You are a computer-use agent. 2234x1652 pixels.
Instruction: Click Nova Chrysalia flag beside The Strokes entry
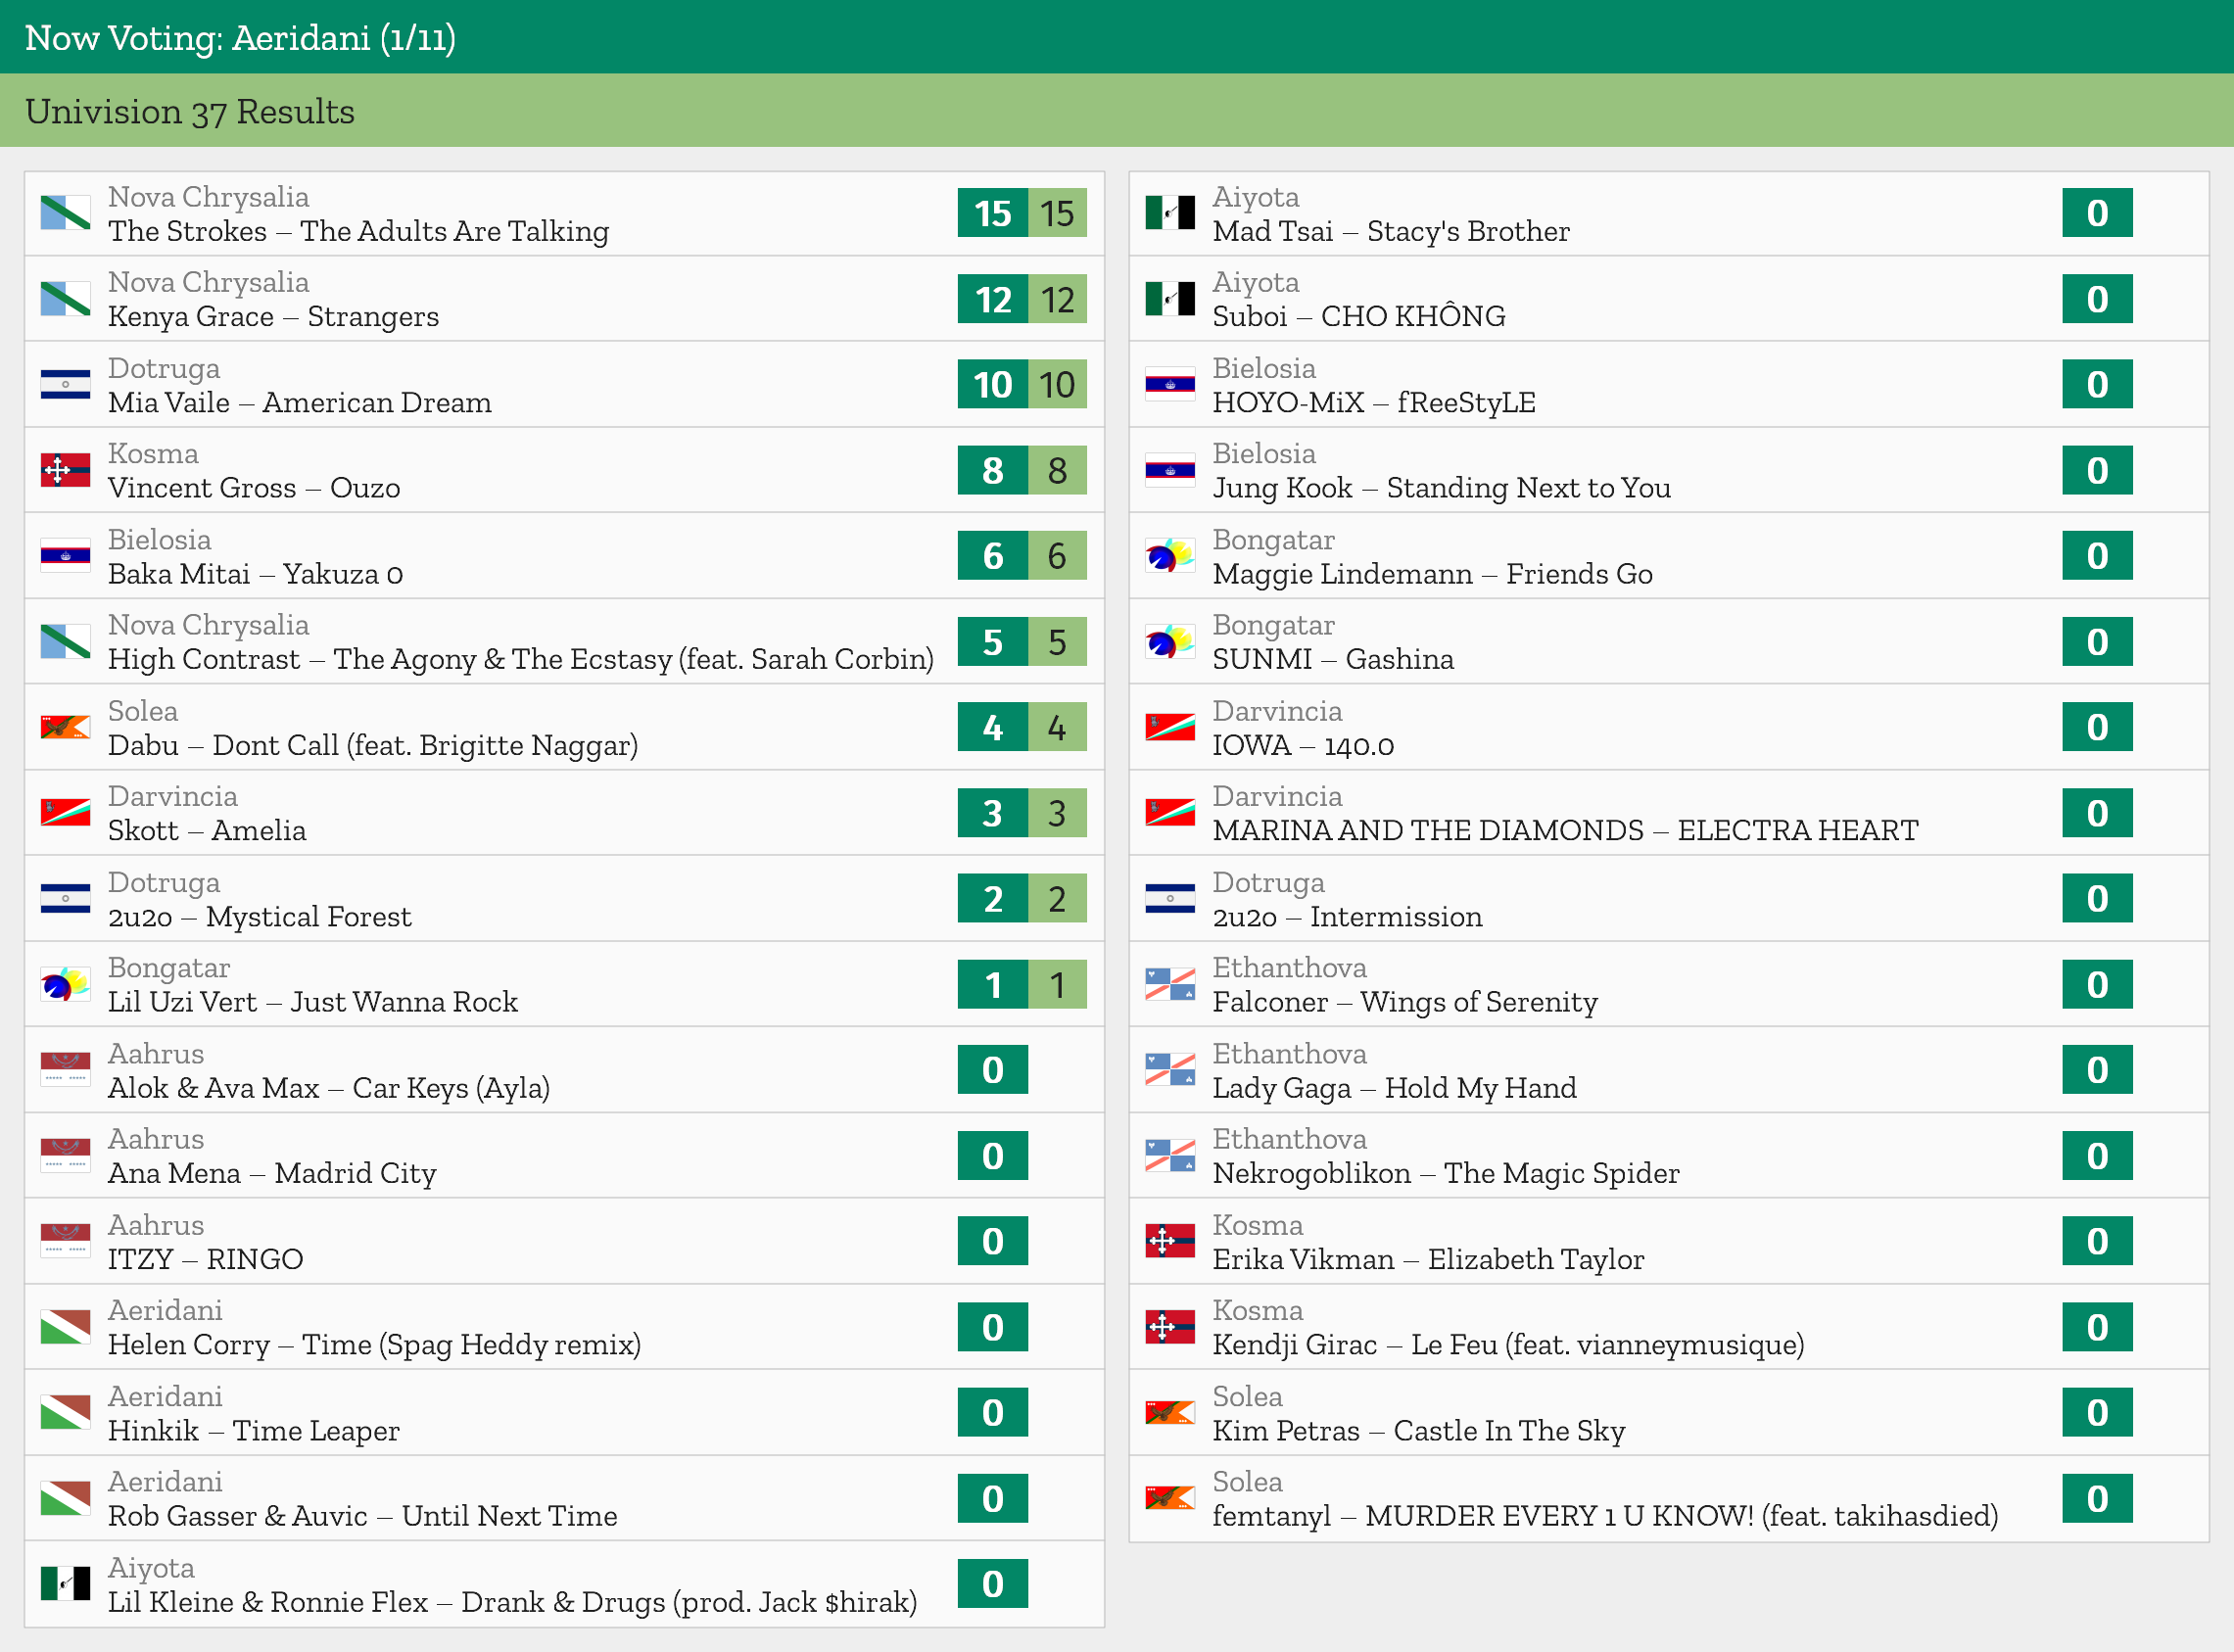[65, 213]
